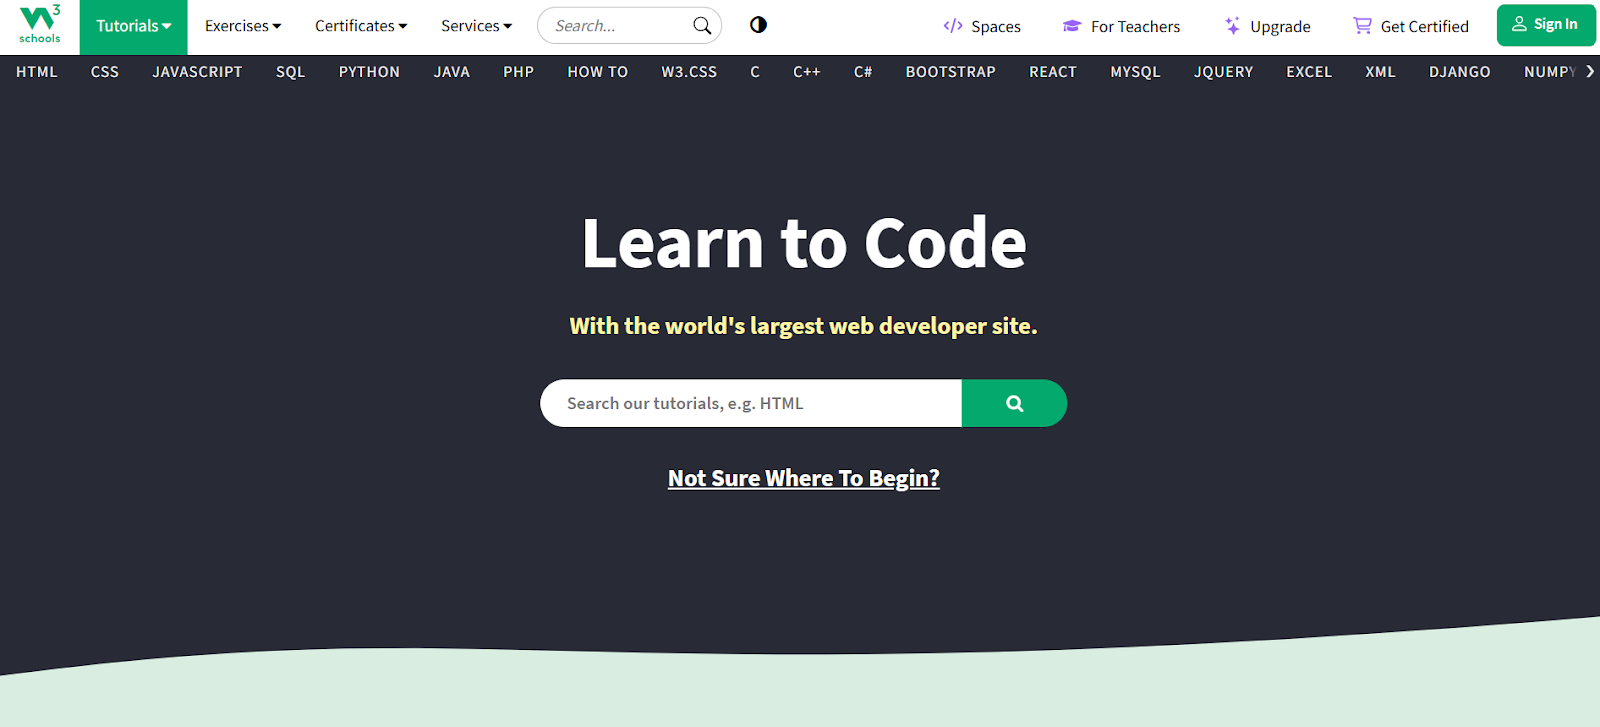Go to JAVASCRIPT in topics bar
1600x727 pixels.
(x=197, y=72)
